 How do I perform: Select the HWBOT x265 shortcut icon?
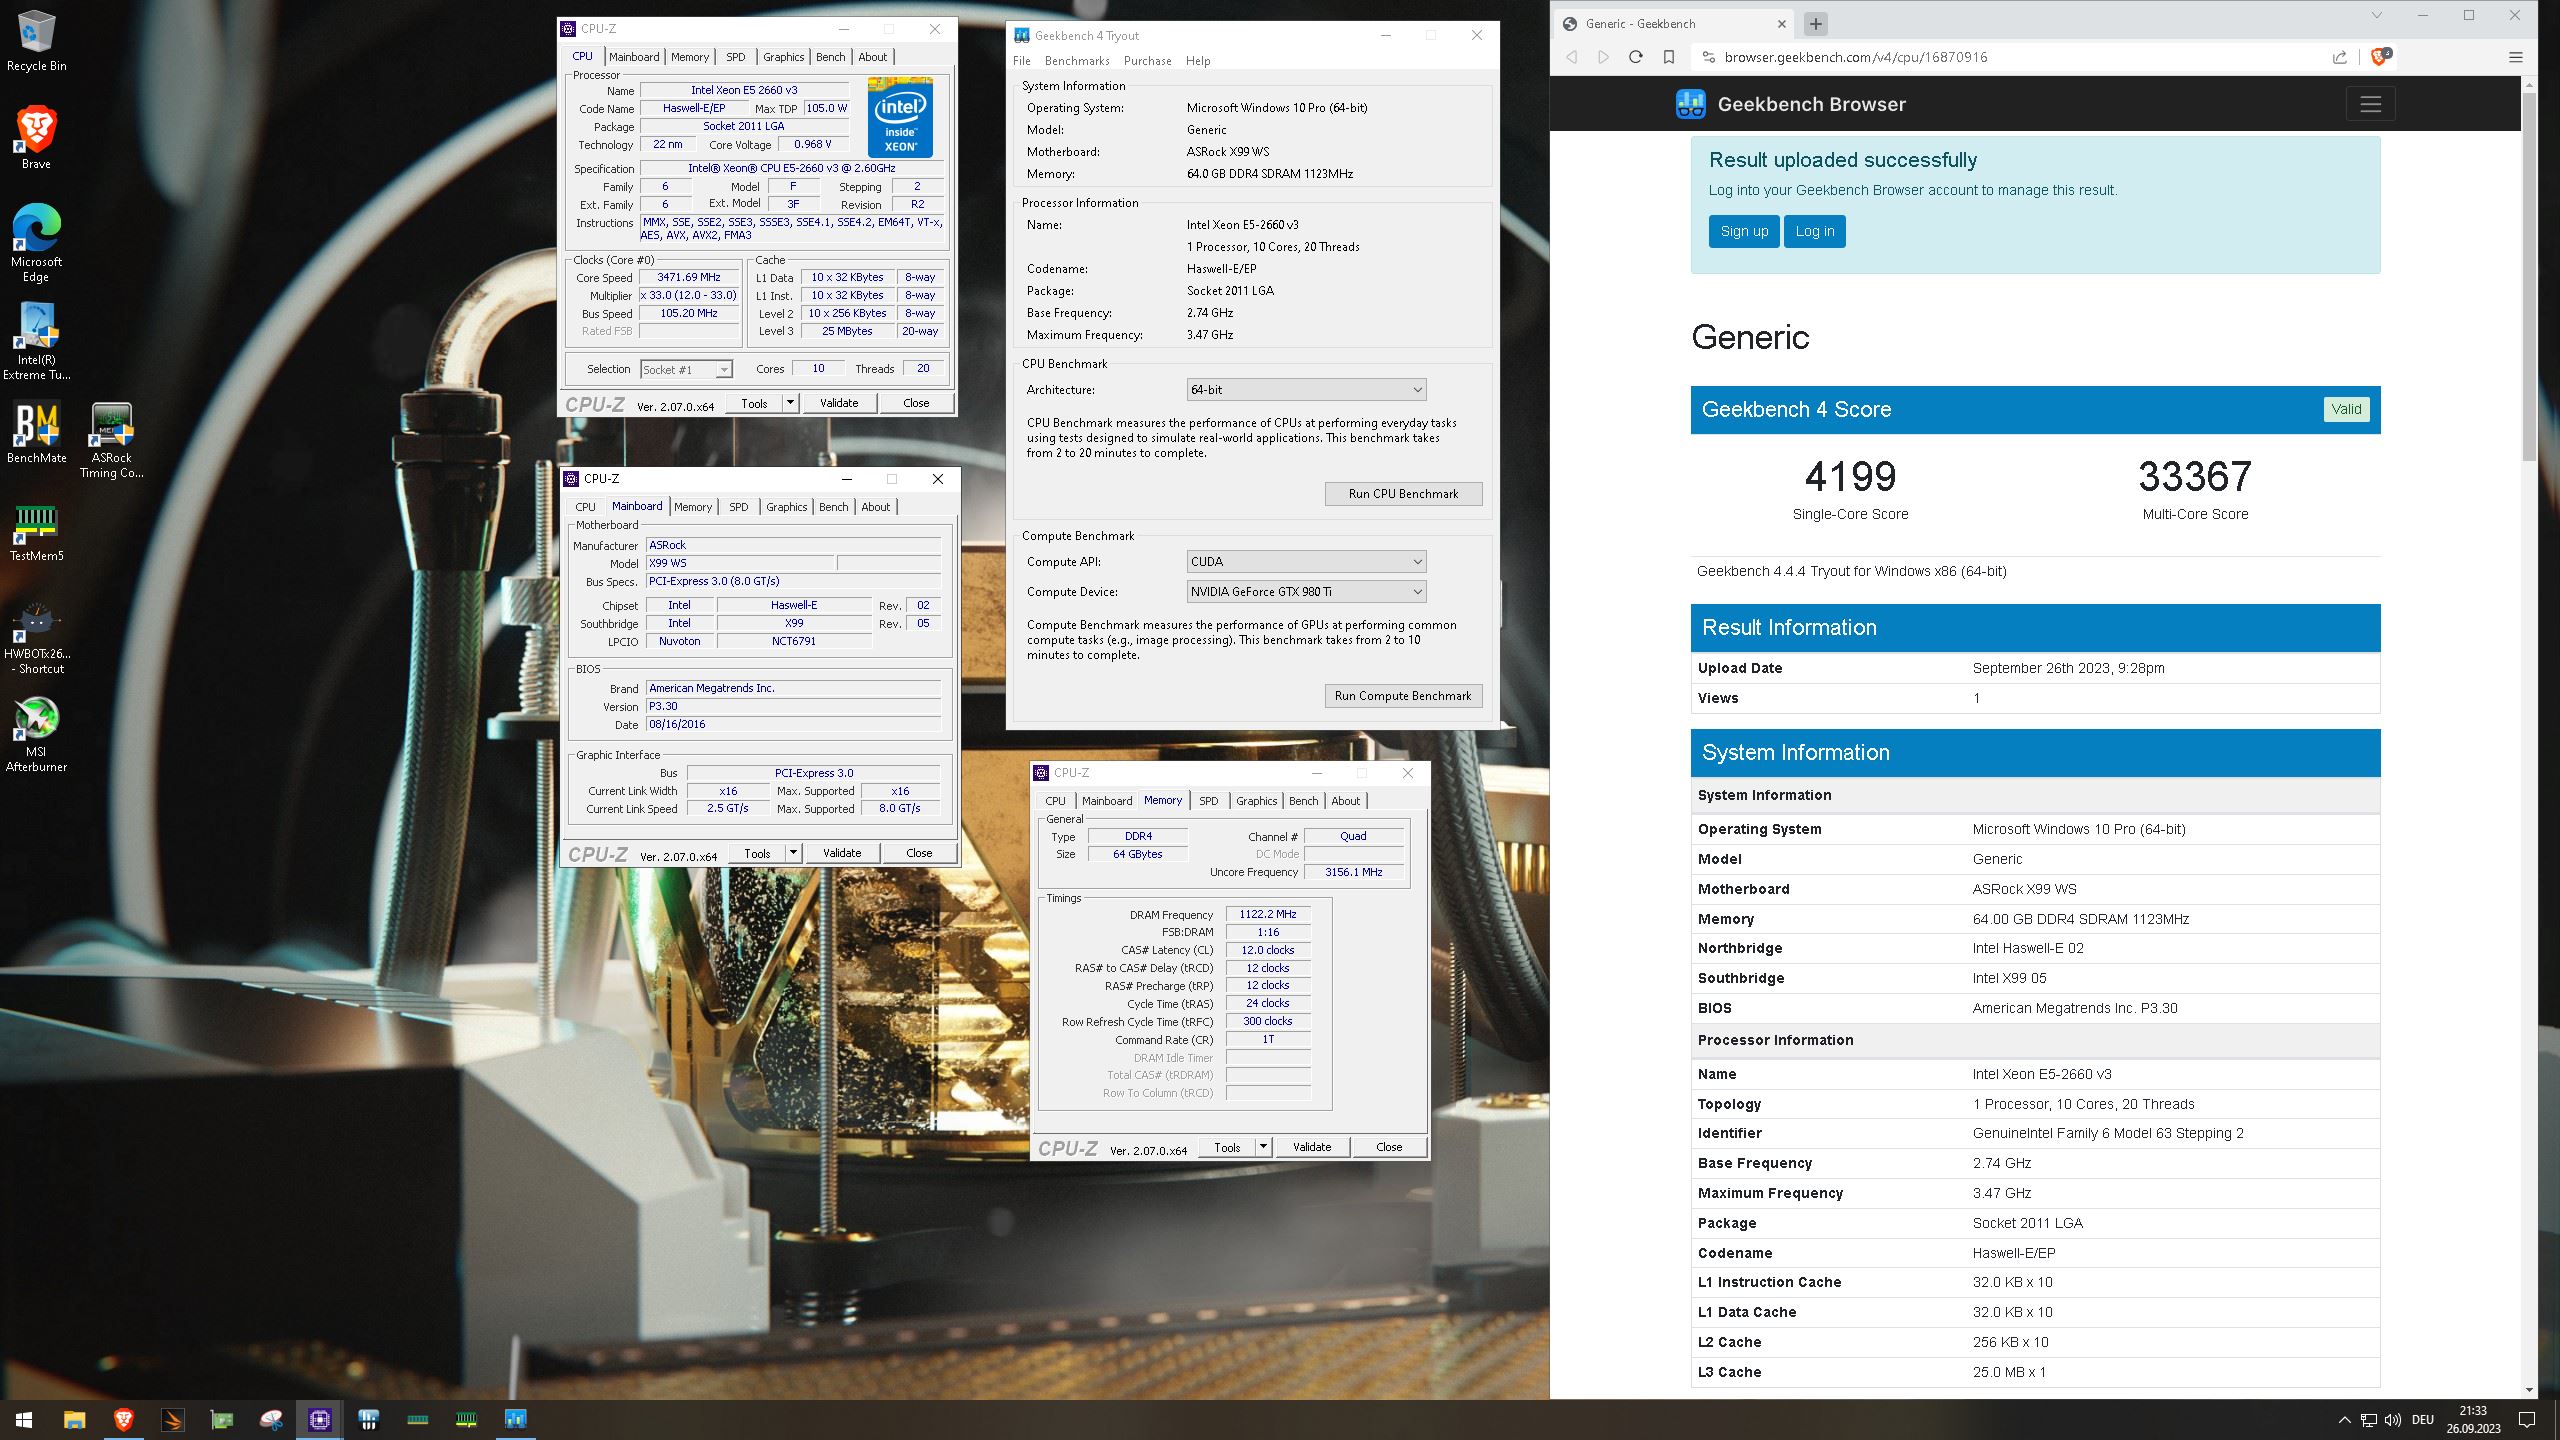[x=36, y=637]
